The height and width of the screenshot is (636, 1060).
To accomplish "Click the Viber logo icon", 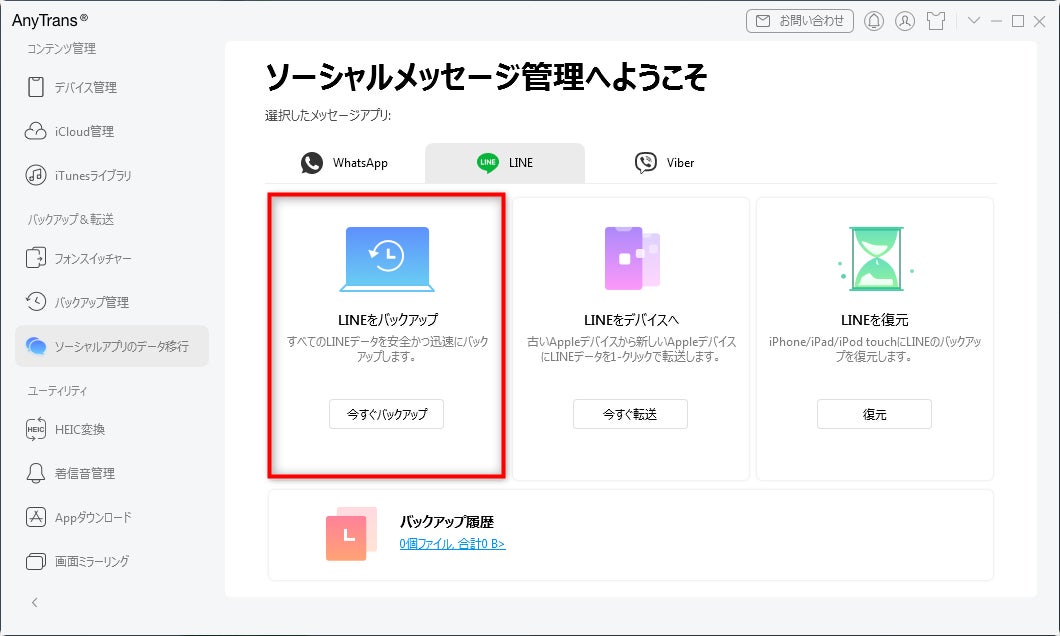I will point(646,163).
